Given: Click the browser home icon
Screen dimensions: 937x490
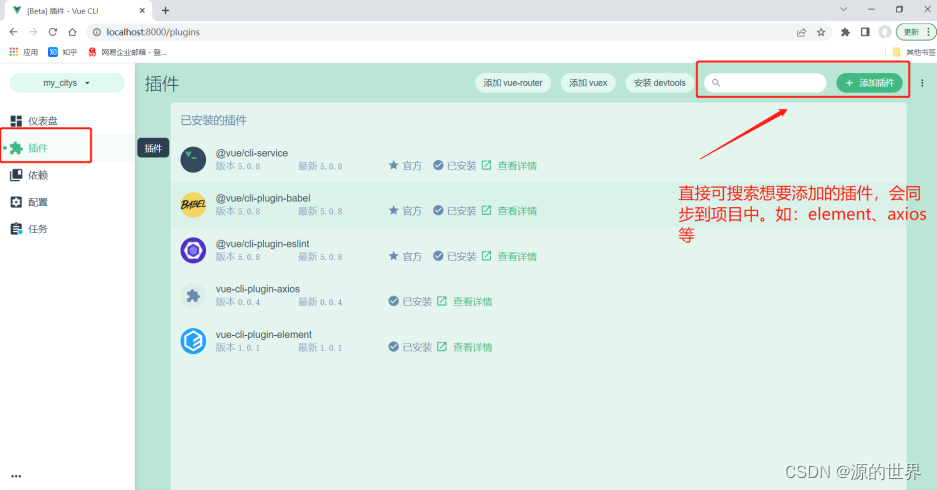Looking at the screenshot, I should 72,32.
